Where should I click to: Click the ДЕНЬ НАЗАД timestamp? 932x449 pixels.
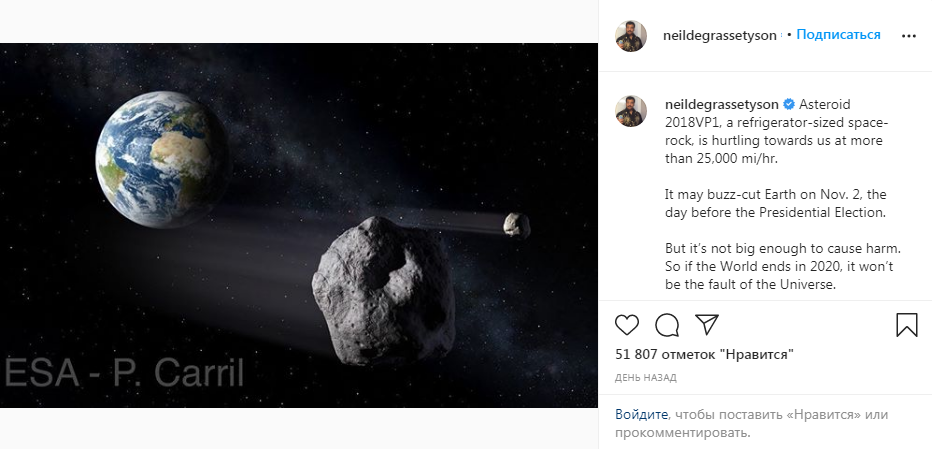(646, 378)
